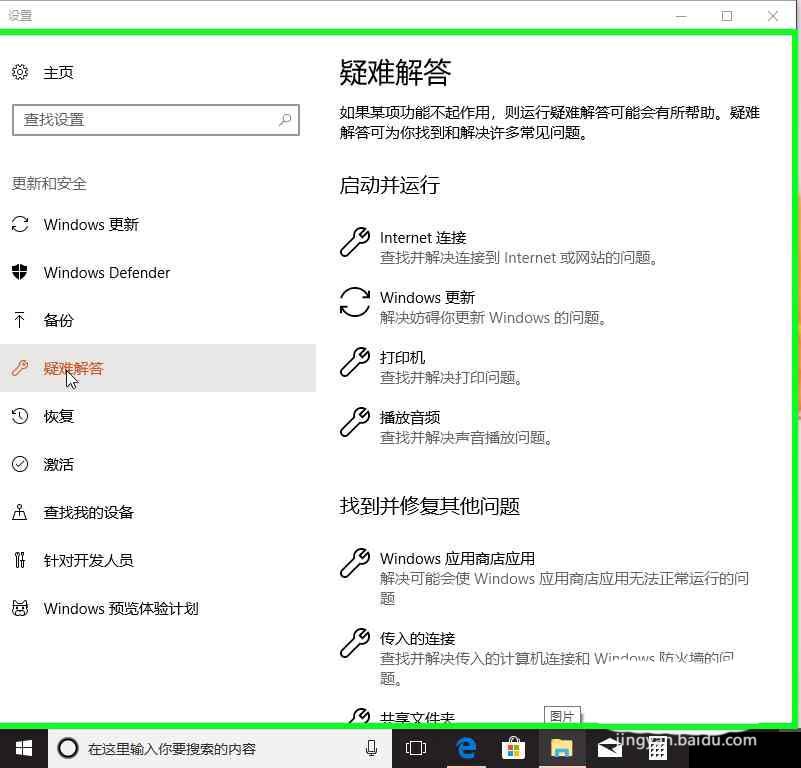Screen dimensions: 801x768
Task: Focus the taskbar search box
Action: [x=220, y=749]
